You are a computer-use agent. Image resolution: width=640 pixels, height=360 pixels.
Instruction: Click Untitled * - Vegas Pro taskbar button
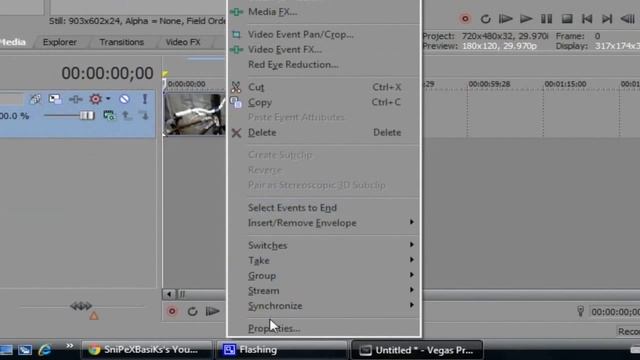417,350
